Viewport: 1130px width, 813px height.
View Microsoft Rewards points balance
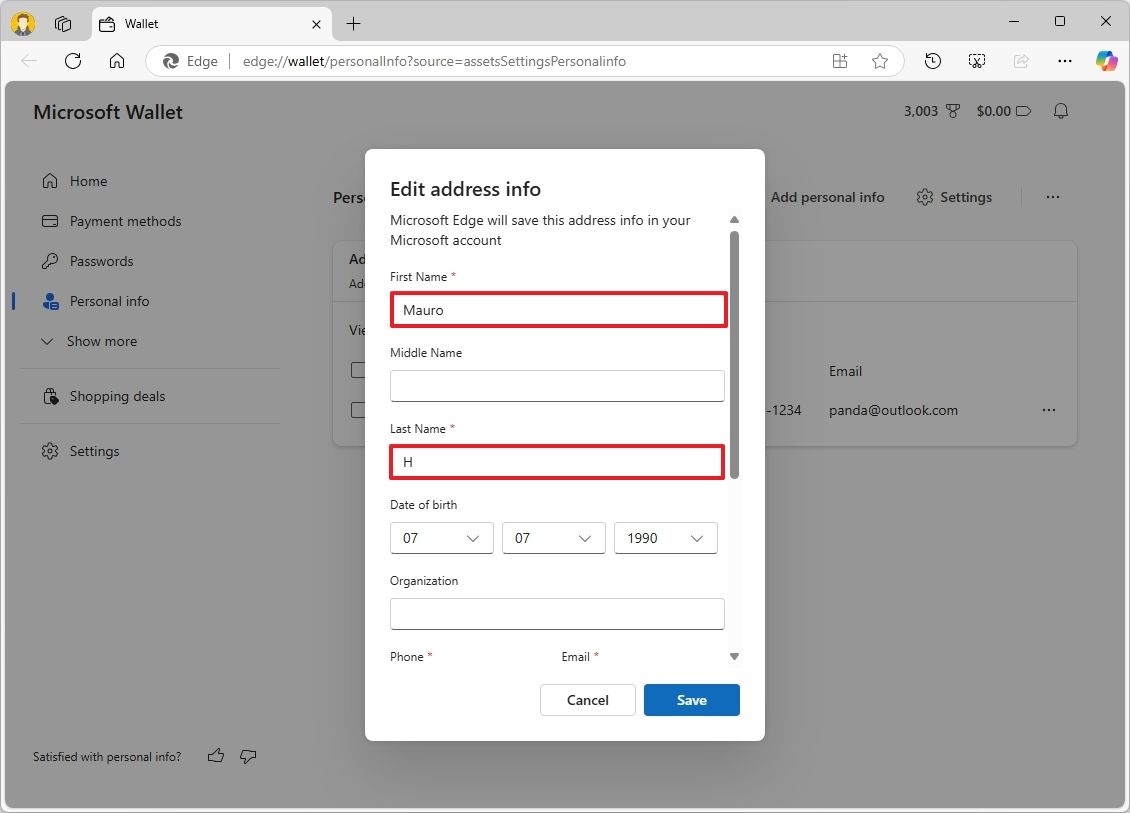(x=930, y=111)
